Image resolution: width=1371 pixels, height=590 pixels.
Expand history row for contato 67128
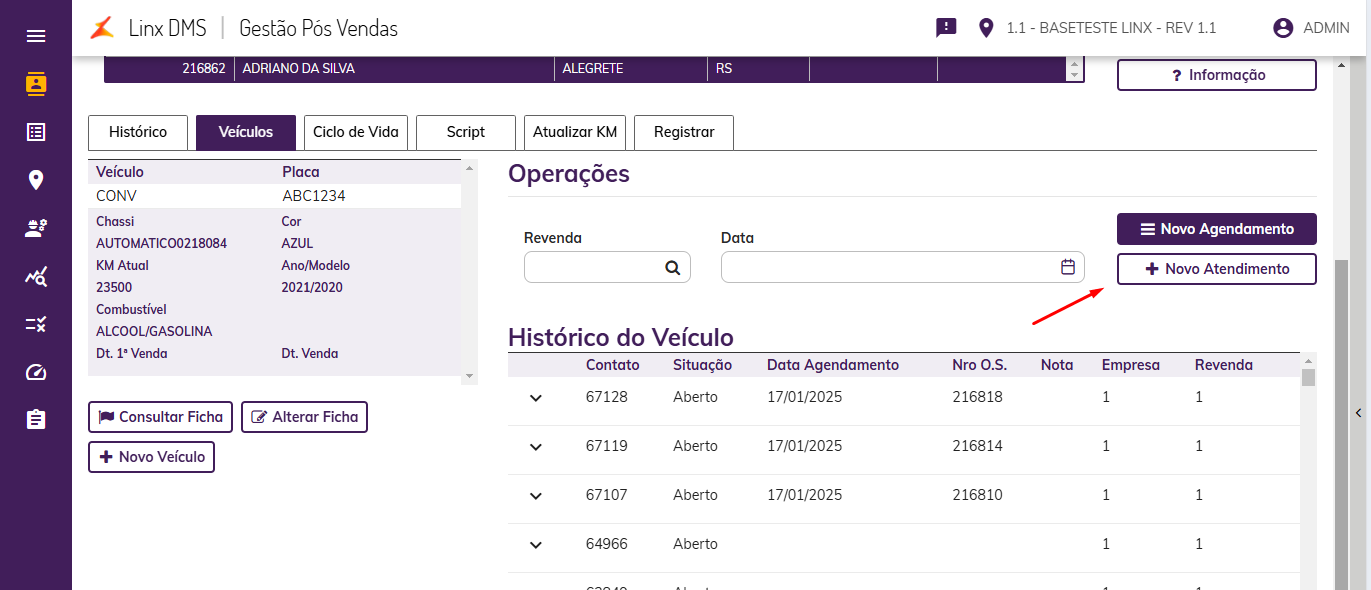(536, 398)
